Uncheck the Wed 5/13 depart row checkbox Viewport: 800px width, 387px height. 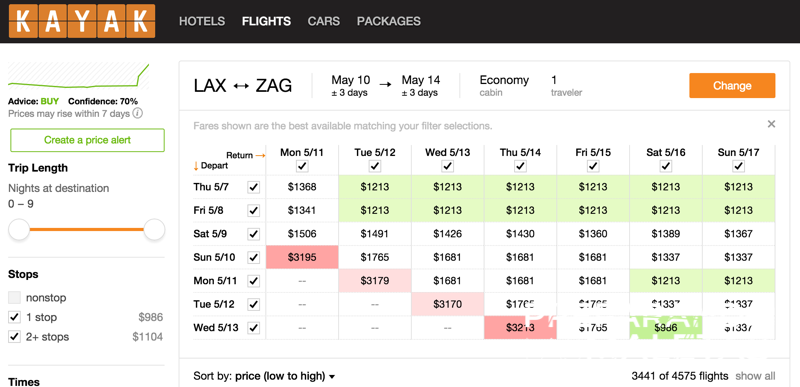(x=254, y=328)
